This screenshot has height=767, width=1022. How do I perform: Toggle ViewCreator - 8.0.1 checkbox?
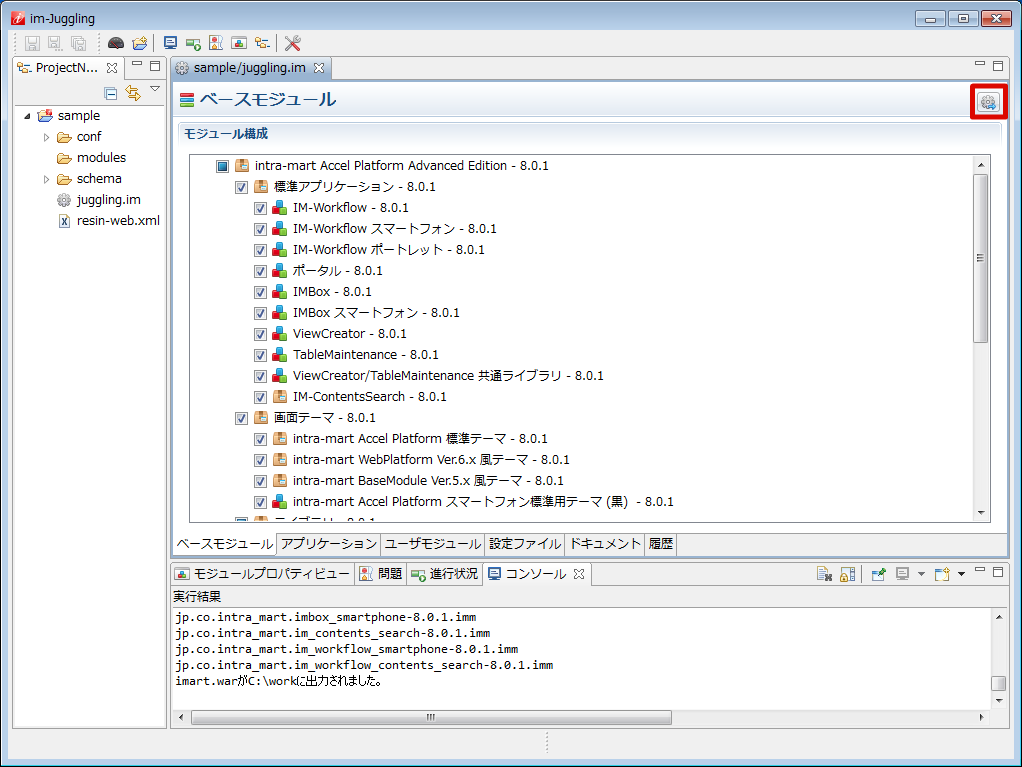tap(260, 334)
